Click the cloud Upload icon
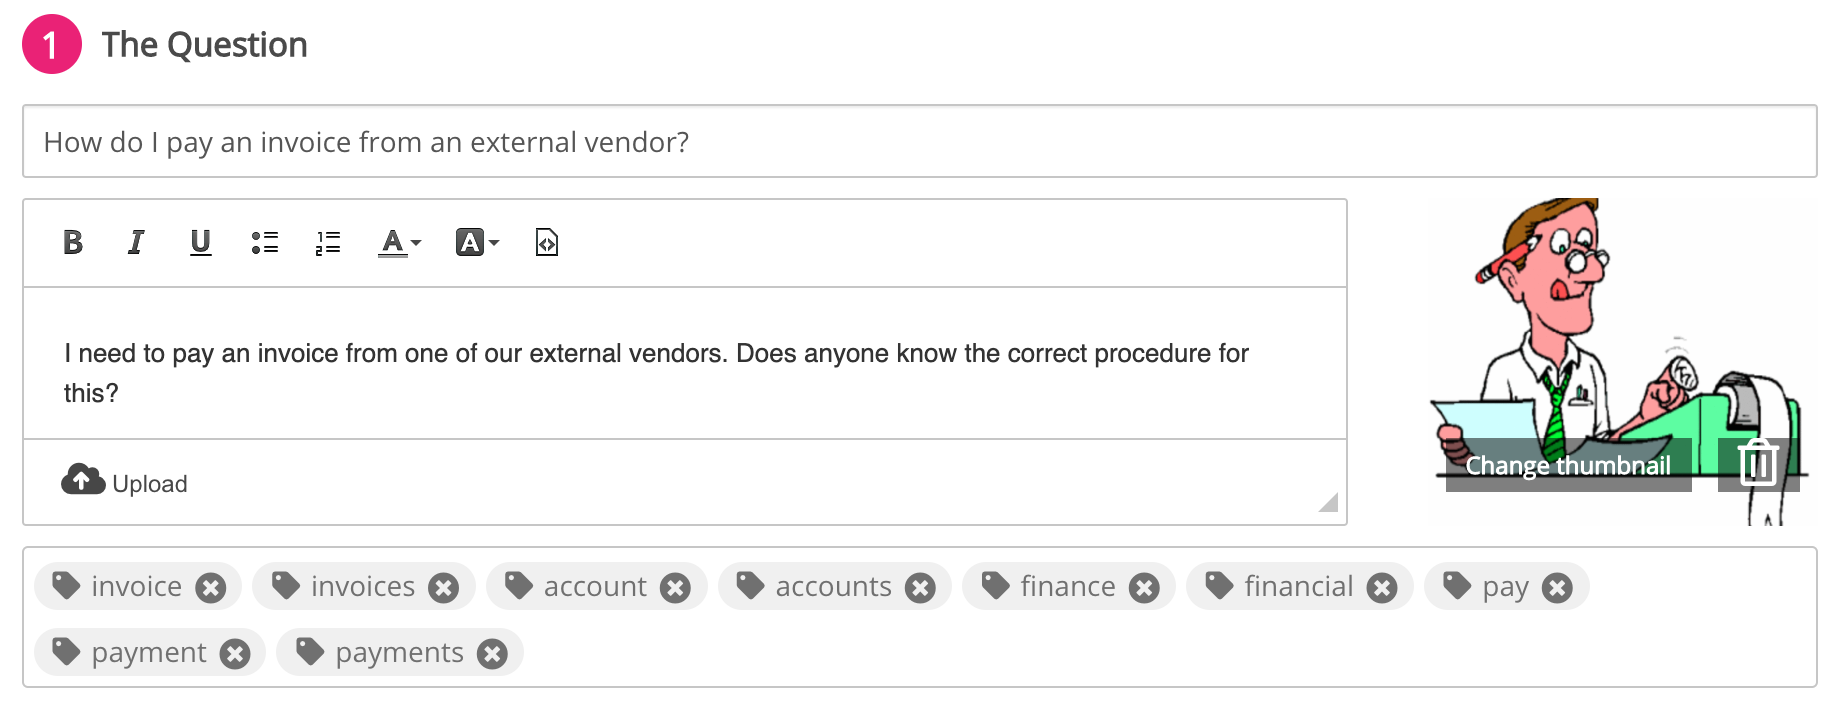The width and height of the screenshot is (1828, 706). (x=83, y=481)
